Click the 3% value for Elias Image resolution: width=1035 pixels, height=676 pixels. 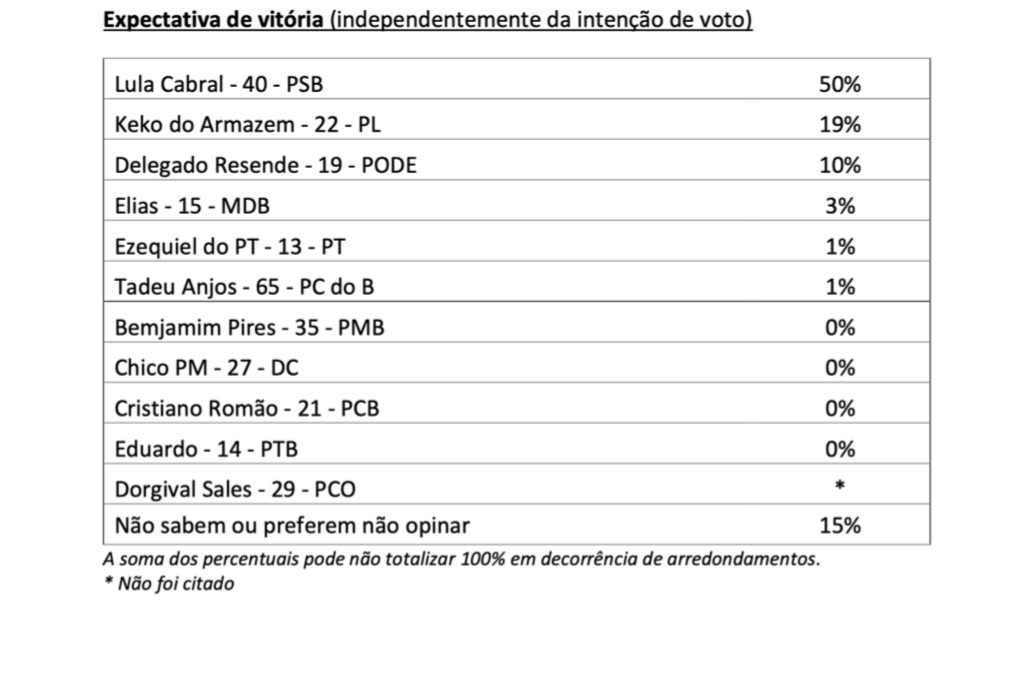(x=840, y=206)
